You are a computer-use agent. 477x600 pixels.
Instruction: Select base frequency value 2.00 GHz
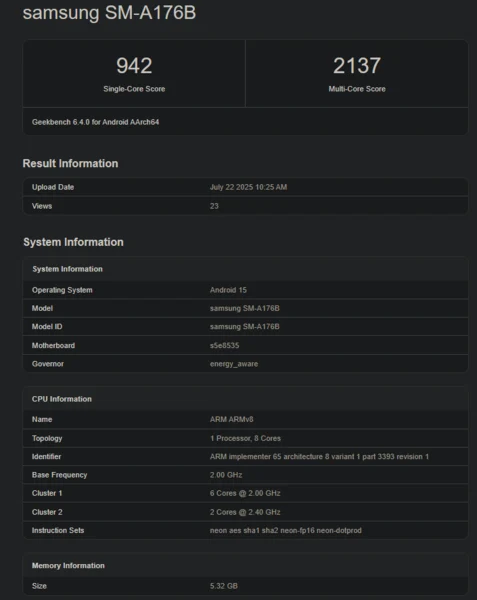click(x=226, y=475)
